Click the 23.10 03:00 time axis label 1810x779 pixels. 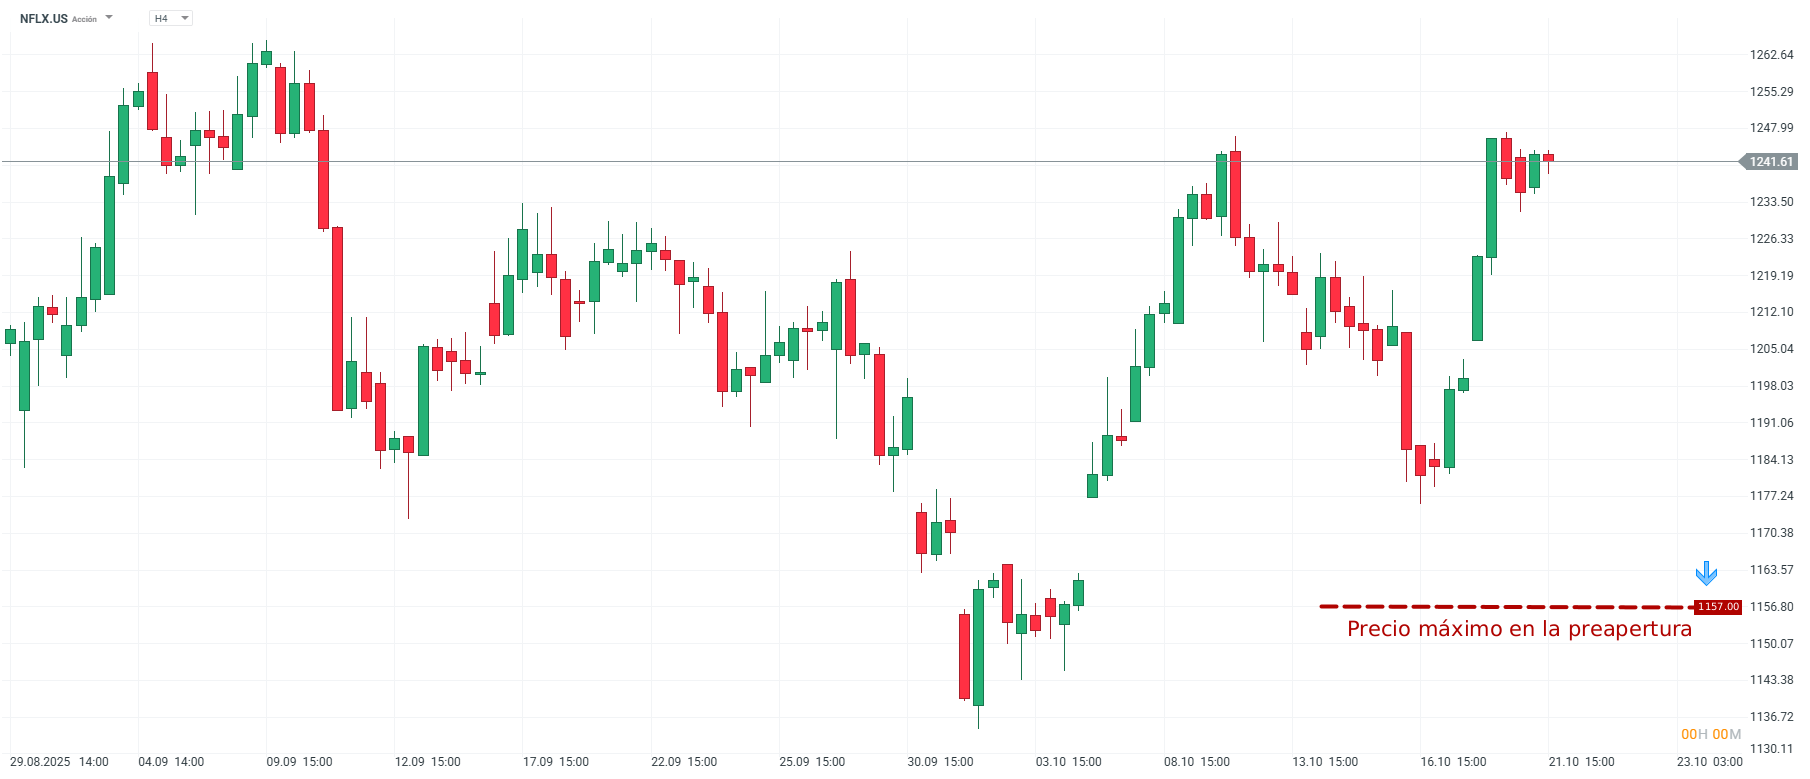[x=1709, y=762]
